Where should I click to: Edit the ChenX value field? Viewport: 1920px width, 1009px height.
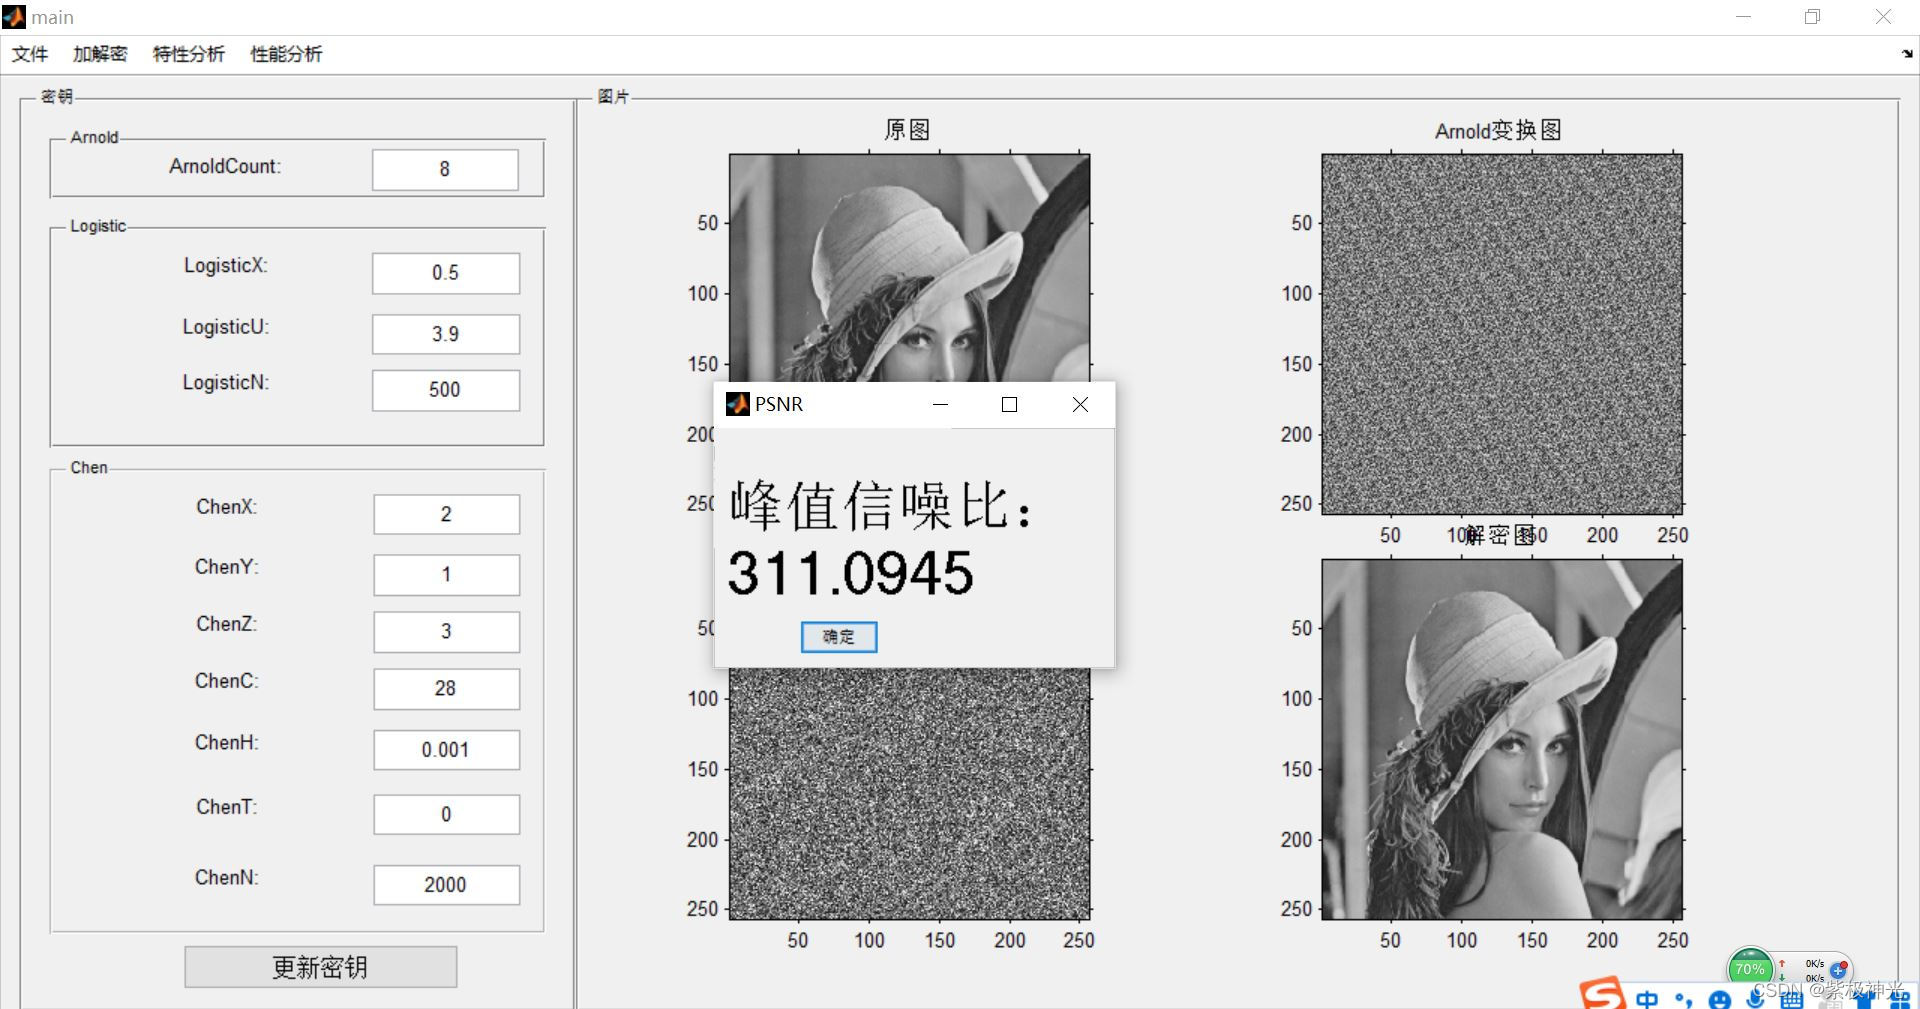tap(447, 514)
